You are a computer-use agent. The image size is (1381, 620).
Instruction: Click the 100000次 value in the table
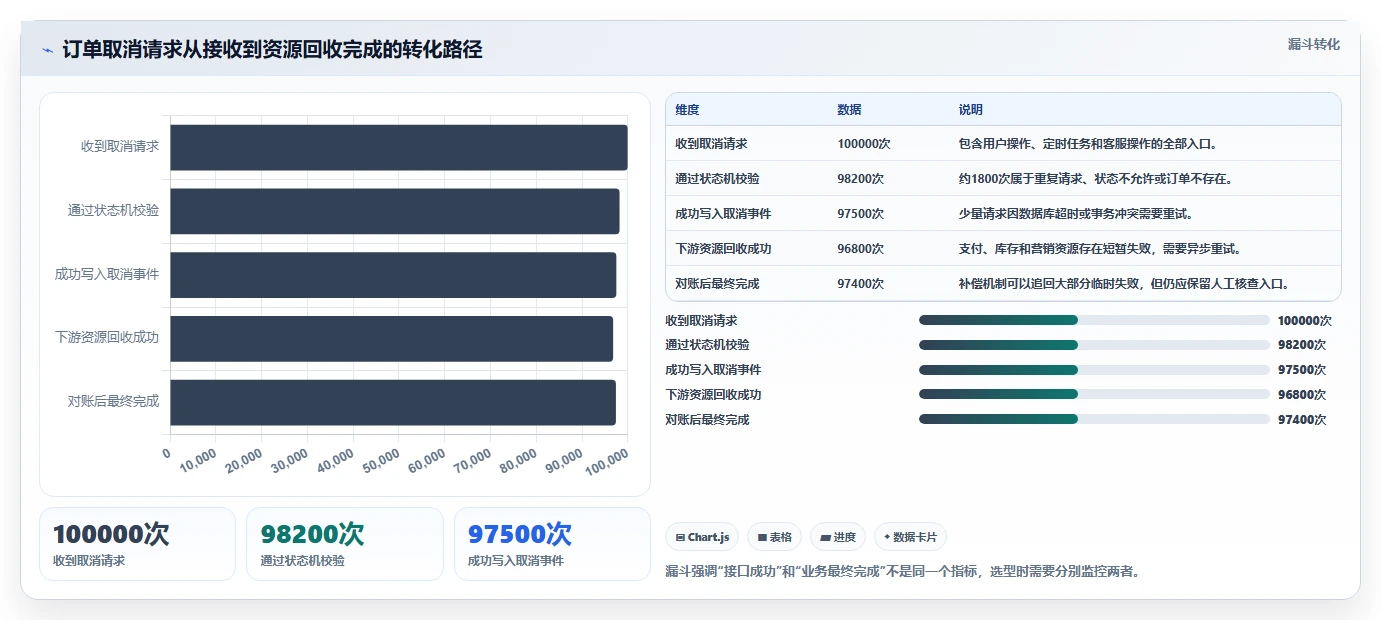click(864, 144)
